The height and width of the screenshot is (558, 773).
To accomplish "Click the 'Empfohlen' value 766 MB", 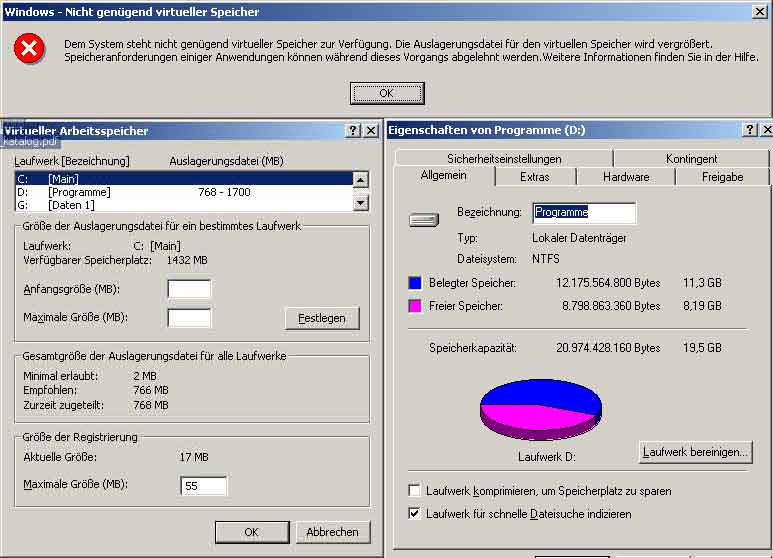I will click(151, 390).
